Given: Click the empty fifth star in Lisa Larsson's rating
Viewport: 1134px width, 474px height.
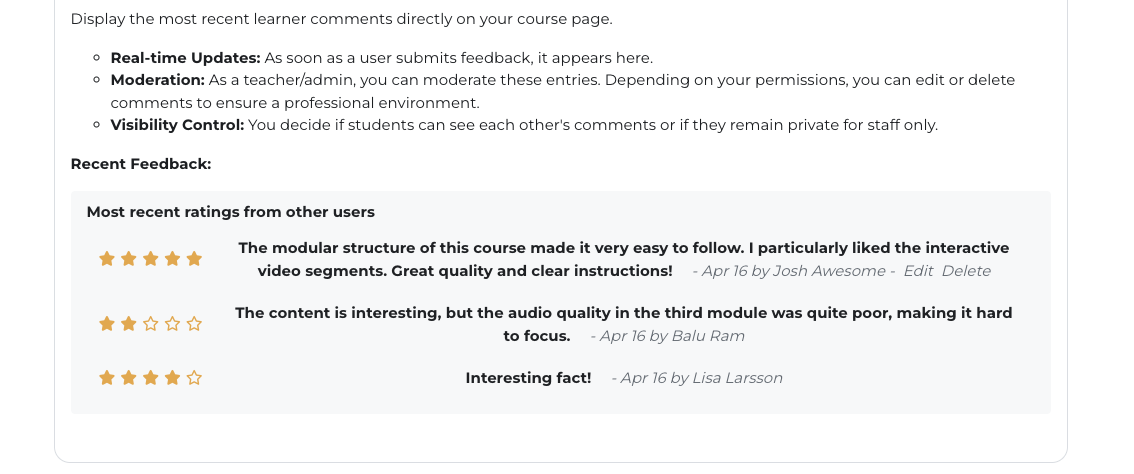Looking at the screenshot, I should click(194, 378).
